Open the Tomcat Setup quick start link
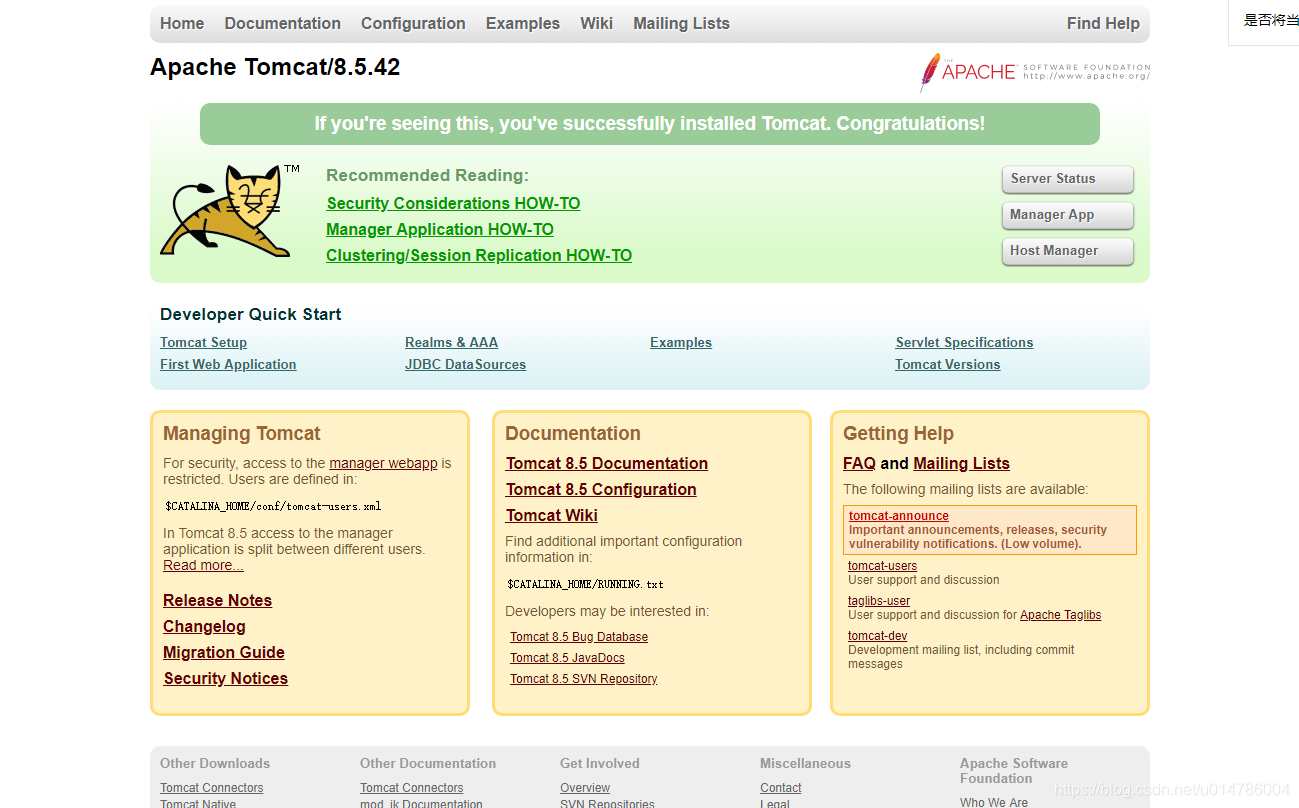Viewport: 1299px width, 808px height. 203,342
